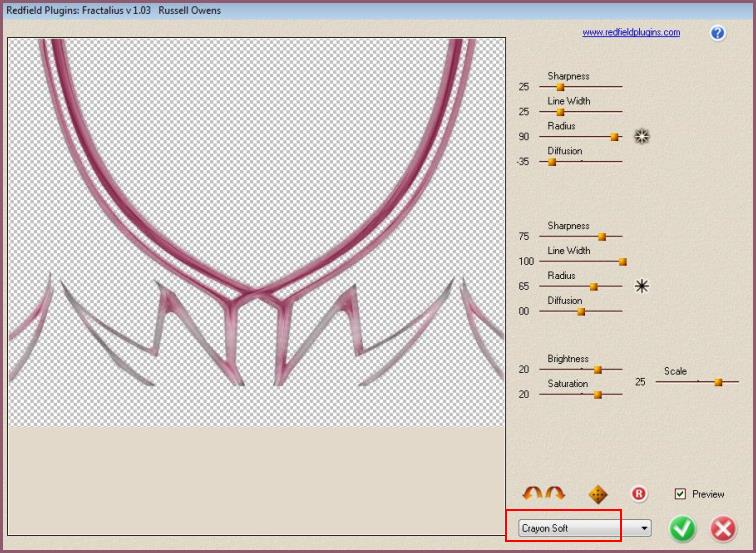This screenshot has width=756, height=553.
Task: Click the upper Line Width slider handle
Action: 560,112
